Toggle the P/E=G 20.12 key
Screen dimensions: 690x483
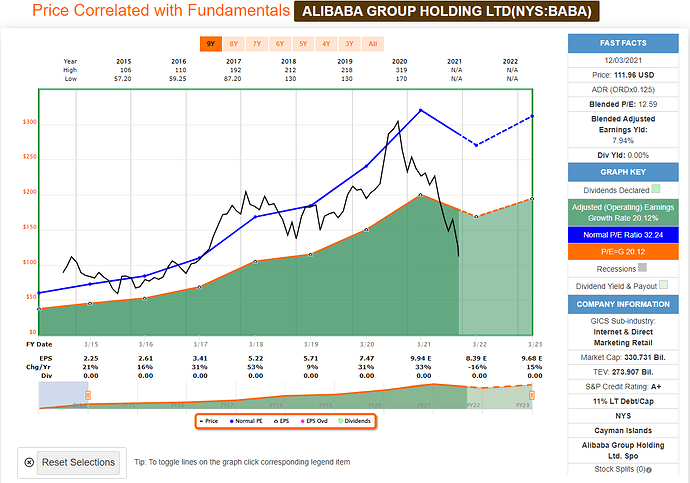point(623,252)
